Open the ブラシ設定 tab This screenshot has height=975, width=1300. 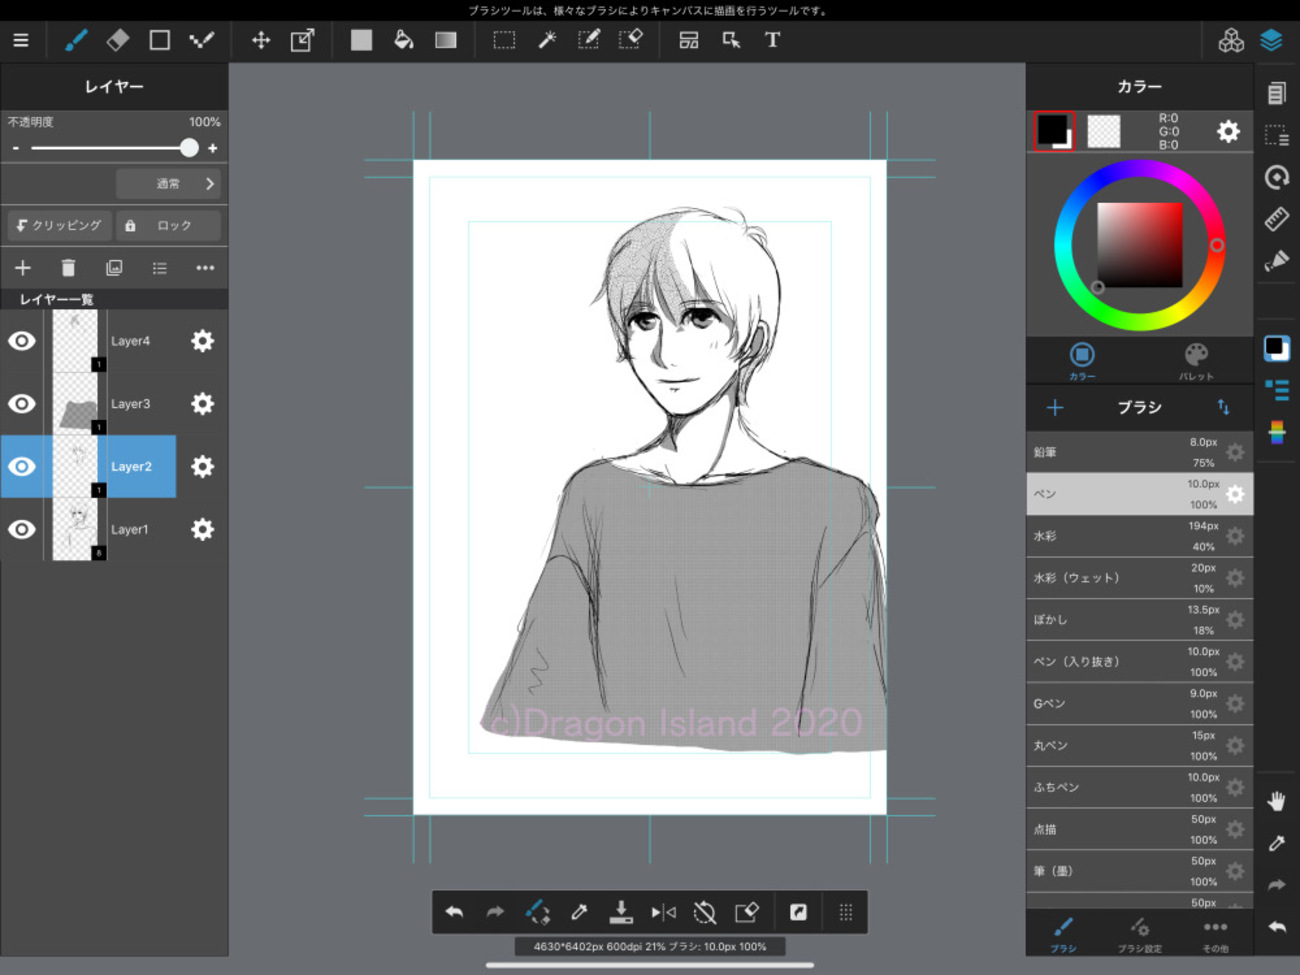tap(1139, 934)
